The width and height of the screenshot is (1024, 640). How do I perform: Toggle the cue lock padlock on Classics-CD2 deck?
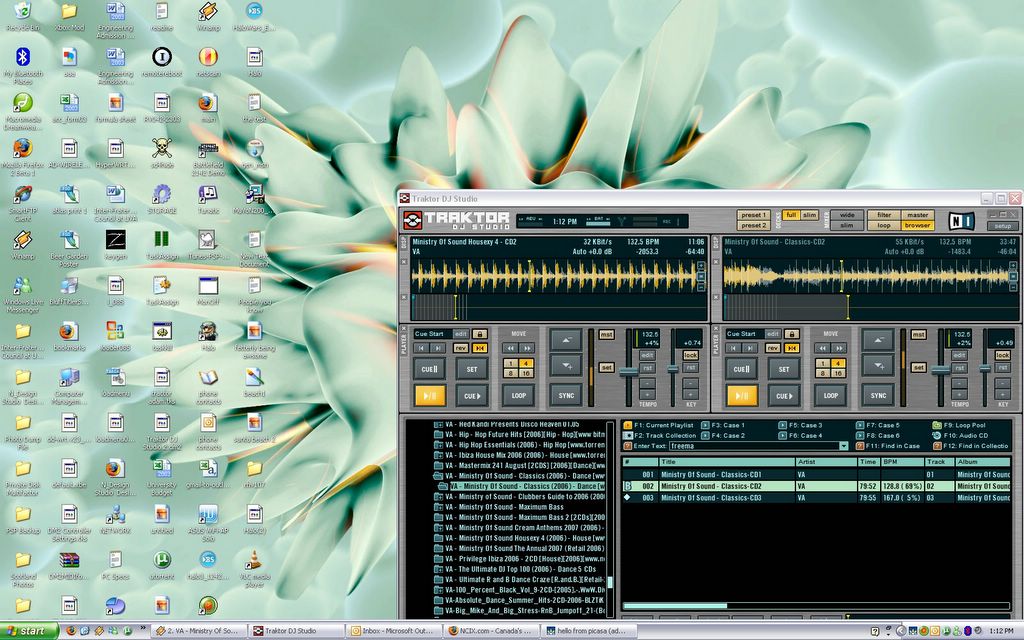[x=792, y=334]
